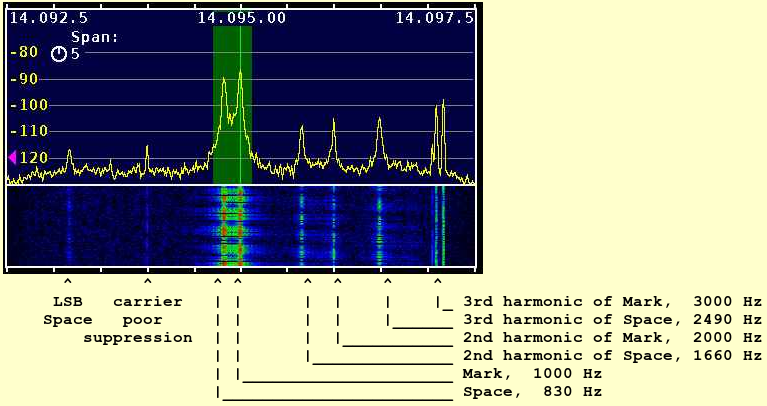The width and height of the screenshot is (767, 406).
Task: Click the 14.092.5 frequency label
Action: pos(48,17)
